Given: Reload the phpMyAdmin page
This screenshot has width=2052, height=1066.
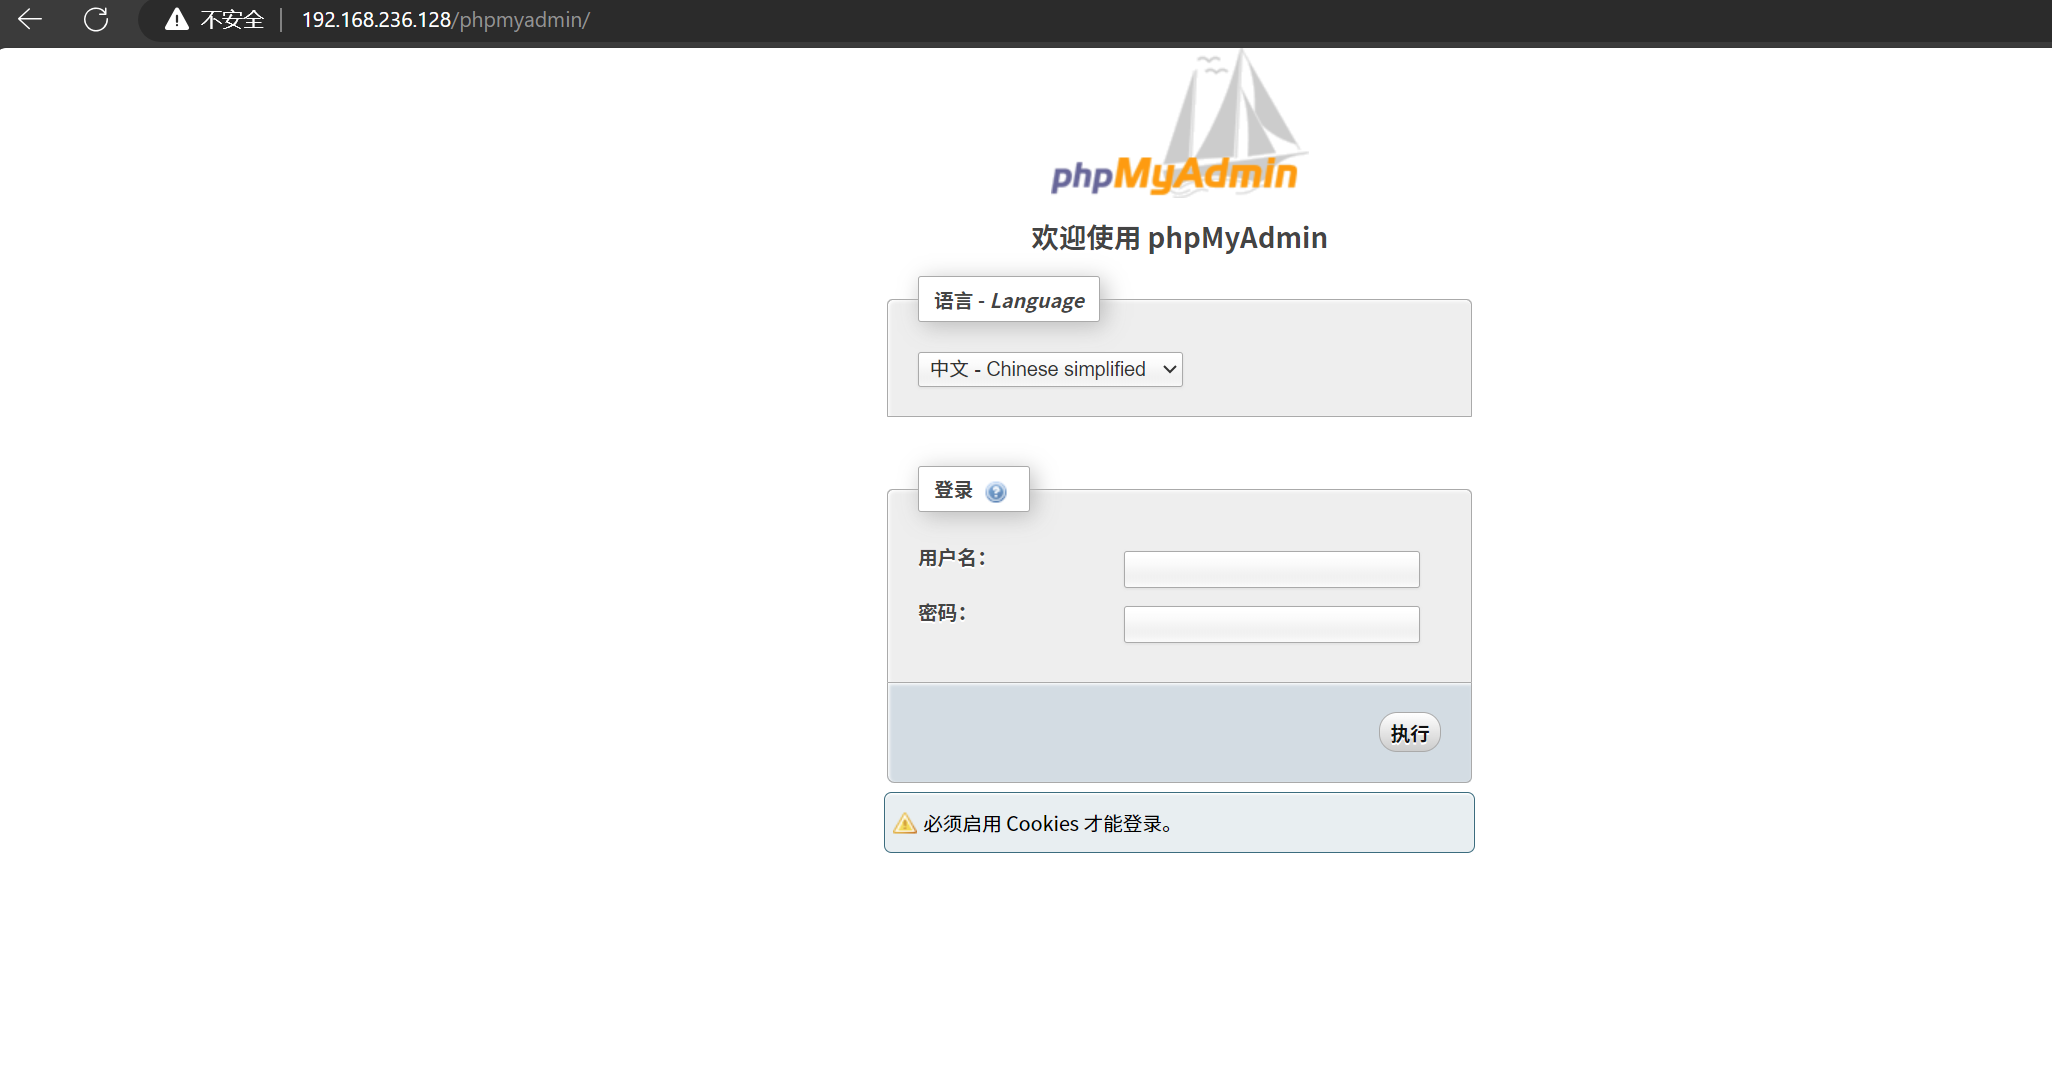Looking at the screenshot, I should point(96,19).
